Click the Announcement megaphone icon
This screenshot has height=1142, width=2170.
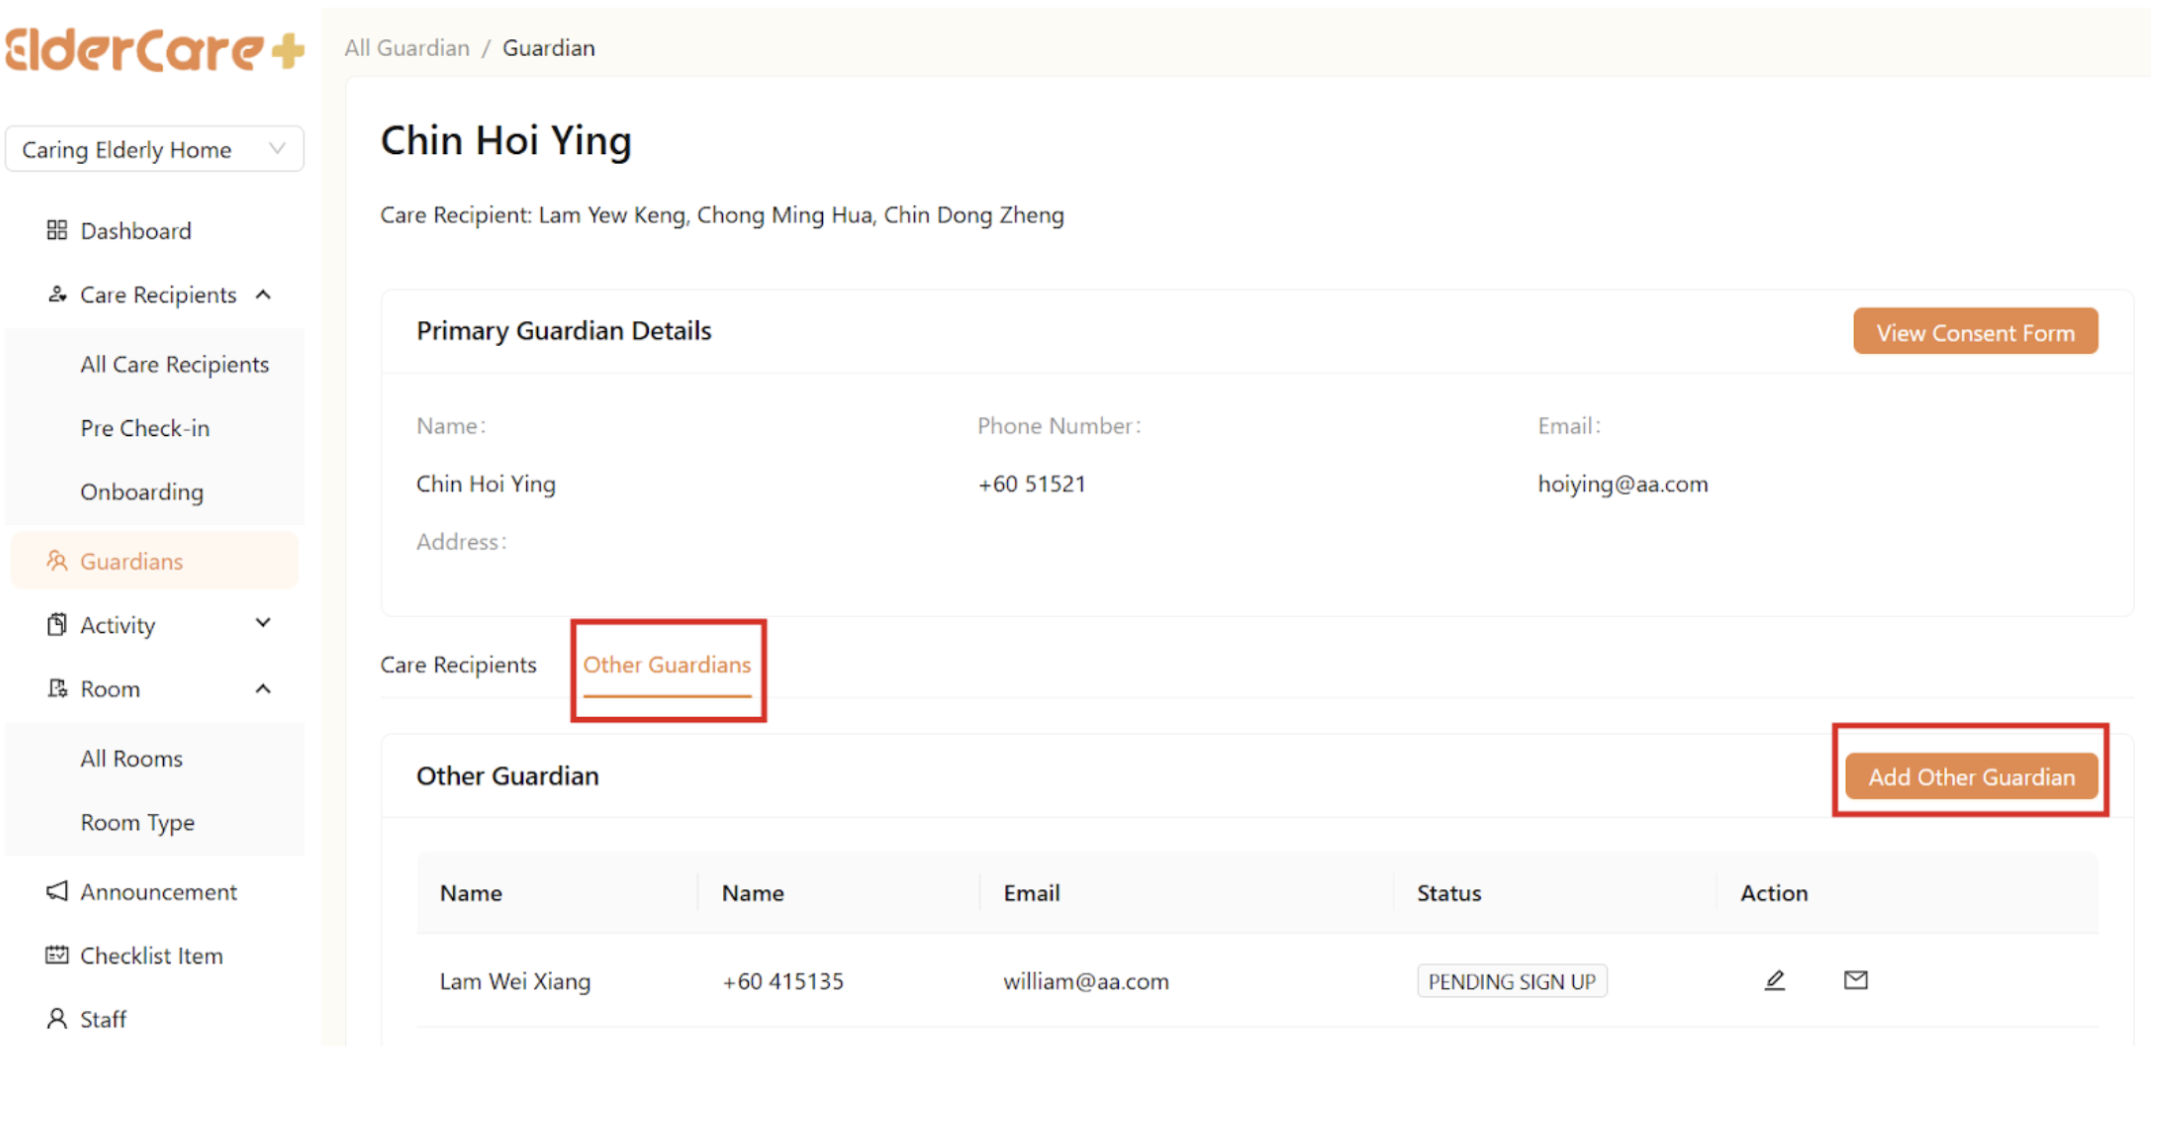57,891
